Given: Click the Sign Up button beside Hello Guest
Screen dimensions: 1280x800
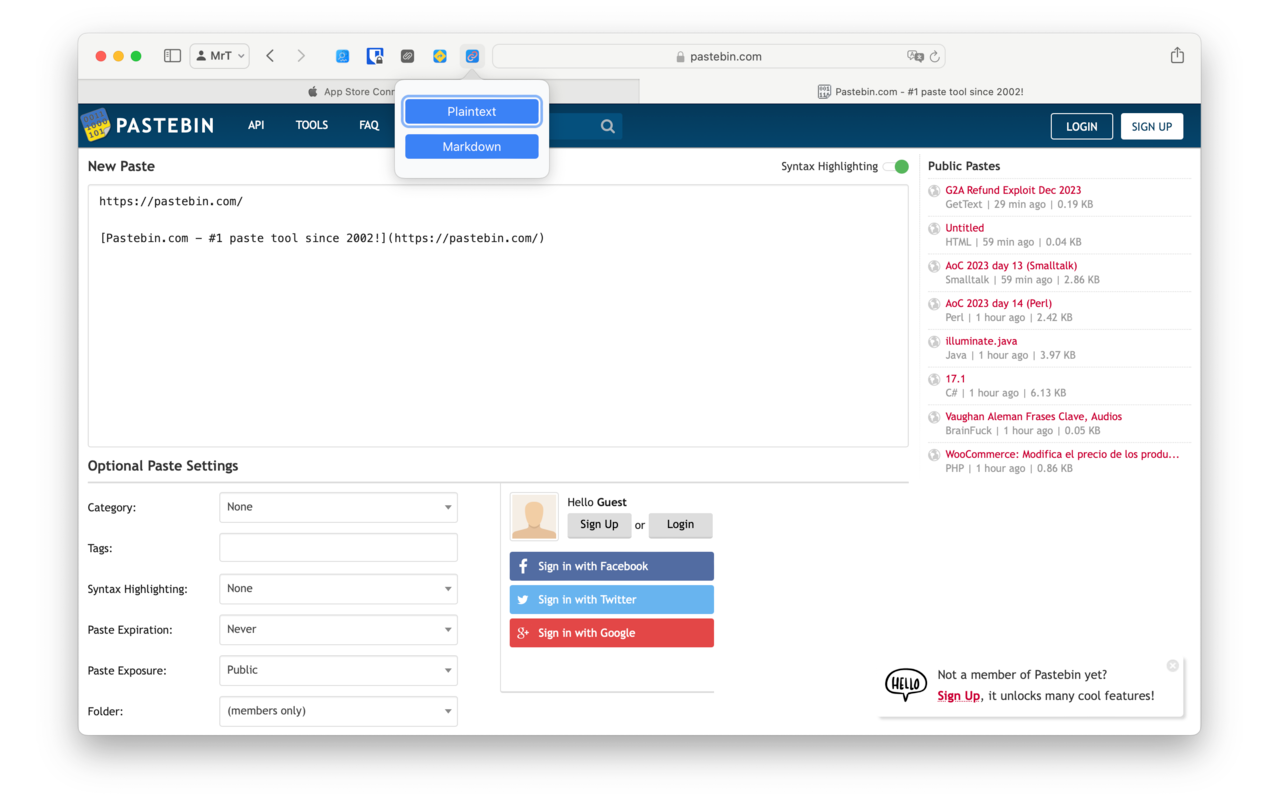Looking at the screenshot, I should coord(599,524).
